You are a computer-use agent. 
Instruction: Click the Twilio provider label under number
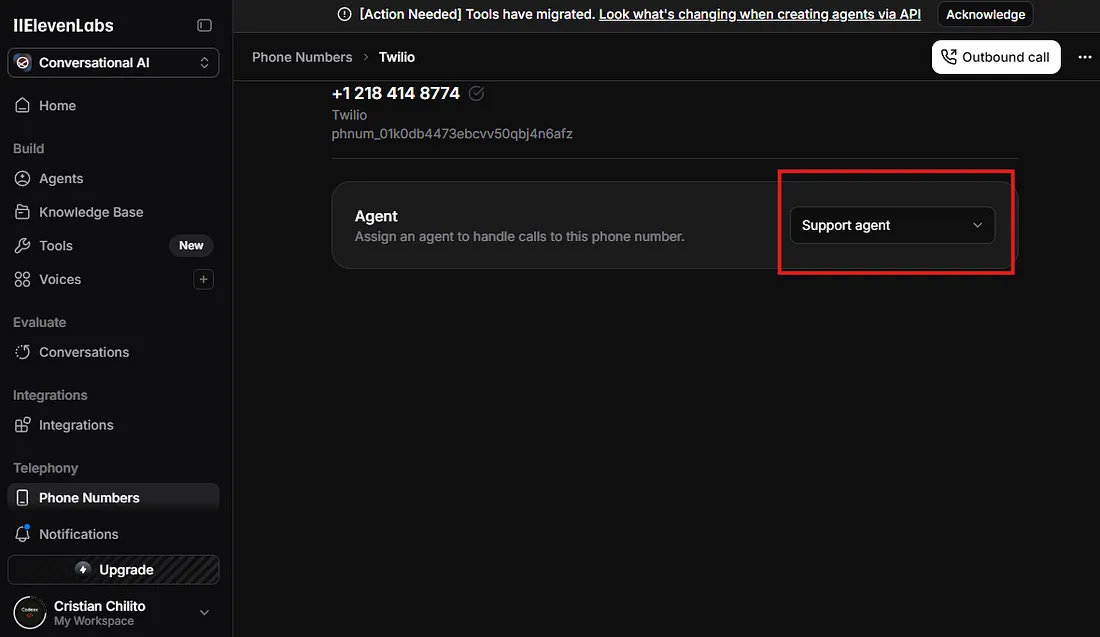[349, 114]
